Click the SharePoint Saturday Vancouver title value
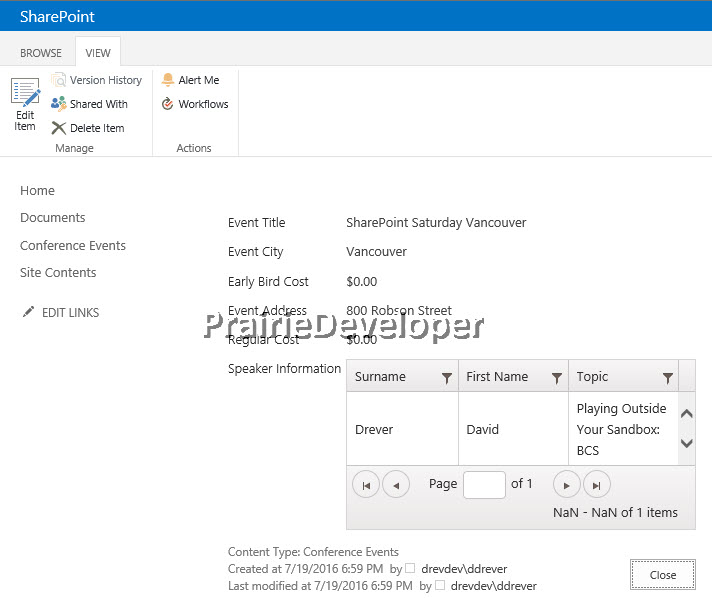Image resolution: width=712 pixels, height=598 pixels. click(x=436, y=223)
